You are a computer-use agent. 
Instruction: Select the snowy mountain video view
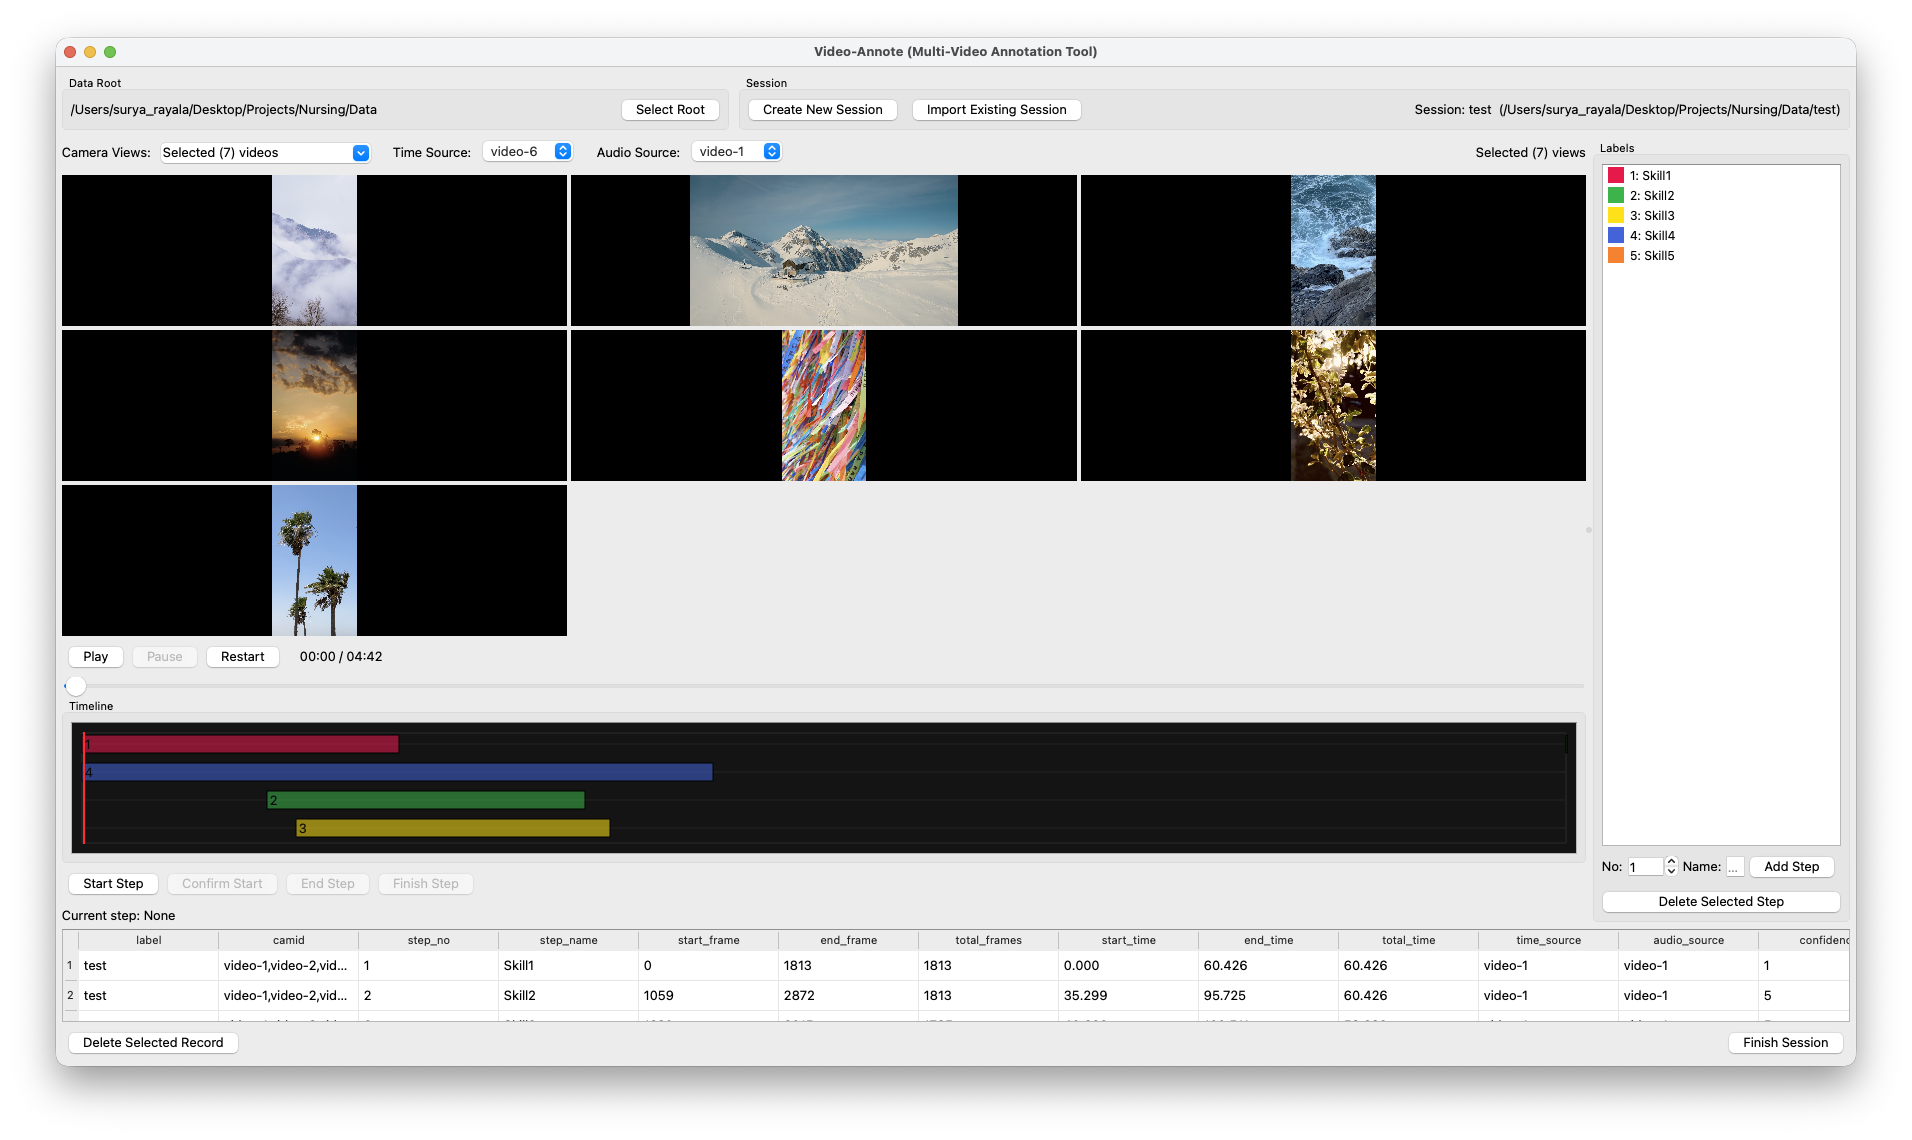coord(823,250)
